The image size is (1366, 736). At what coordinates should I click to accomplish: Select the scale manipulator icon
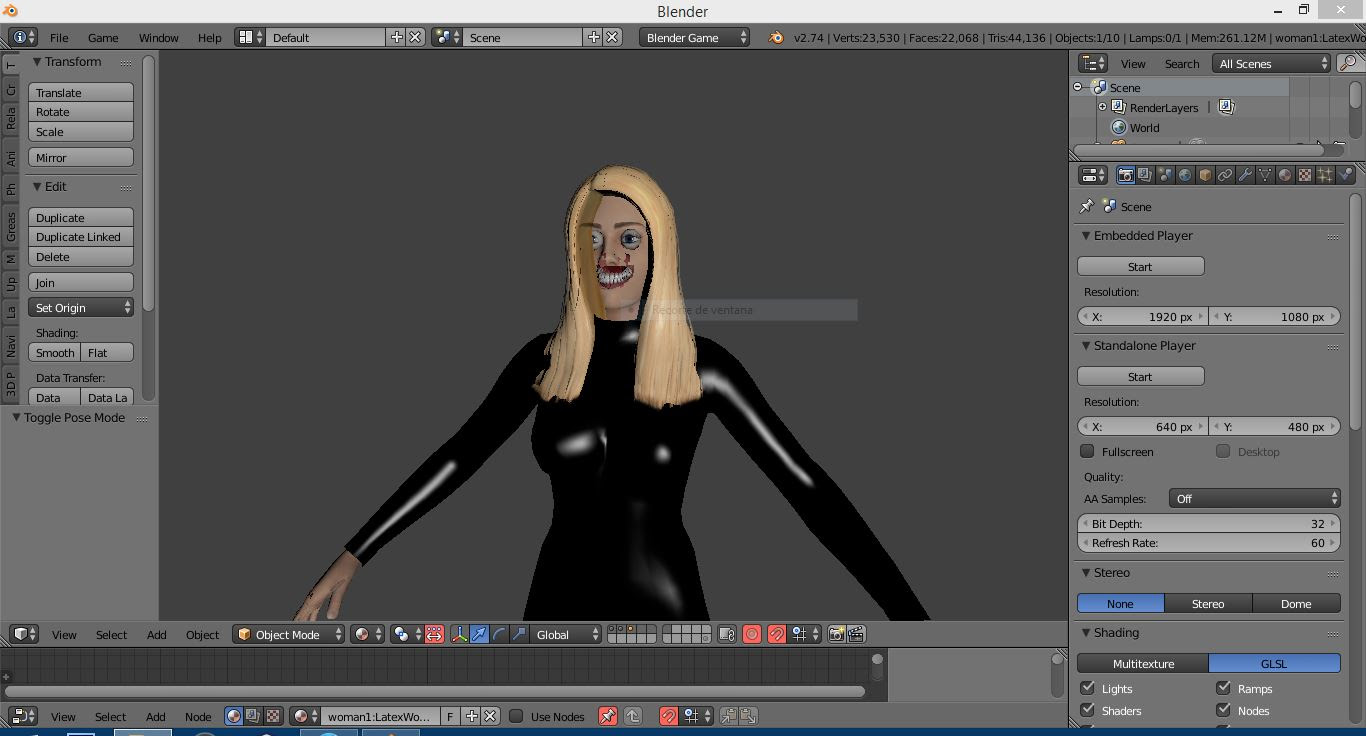coord(519,634)
